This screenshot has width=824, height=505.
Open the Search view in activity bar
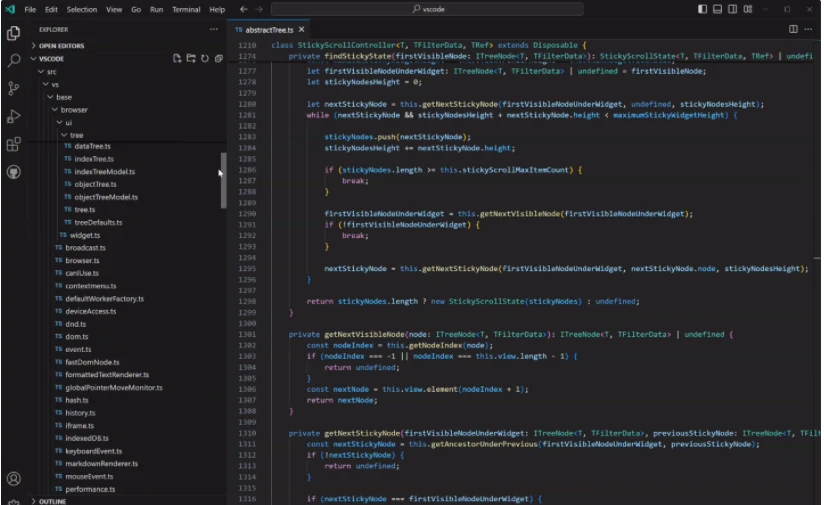[x=14, y=60]
